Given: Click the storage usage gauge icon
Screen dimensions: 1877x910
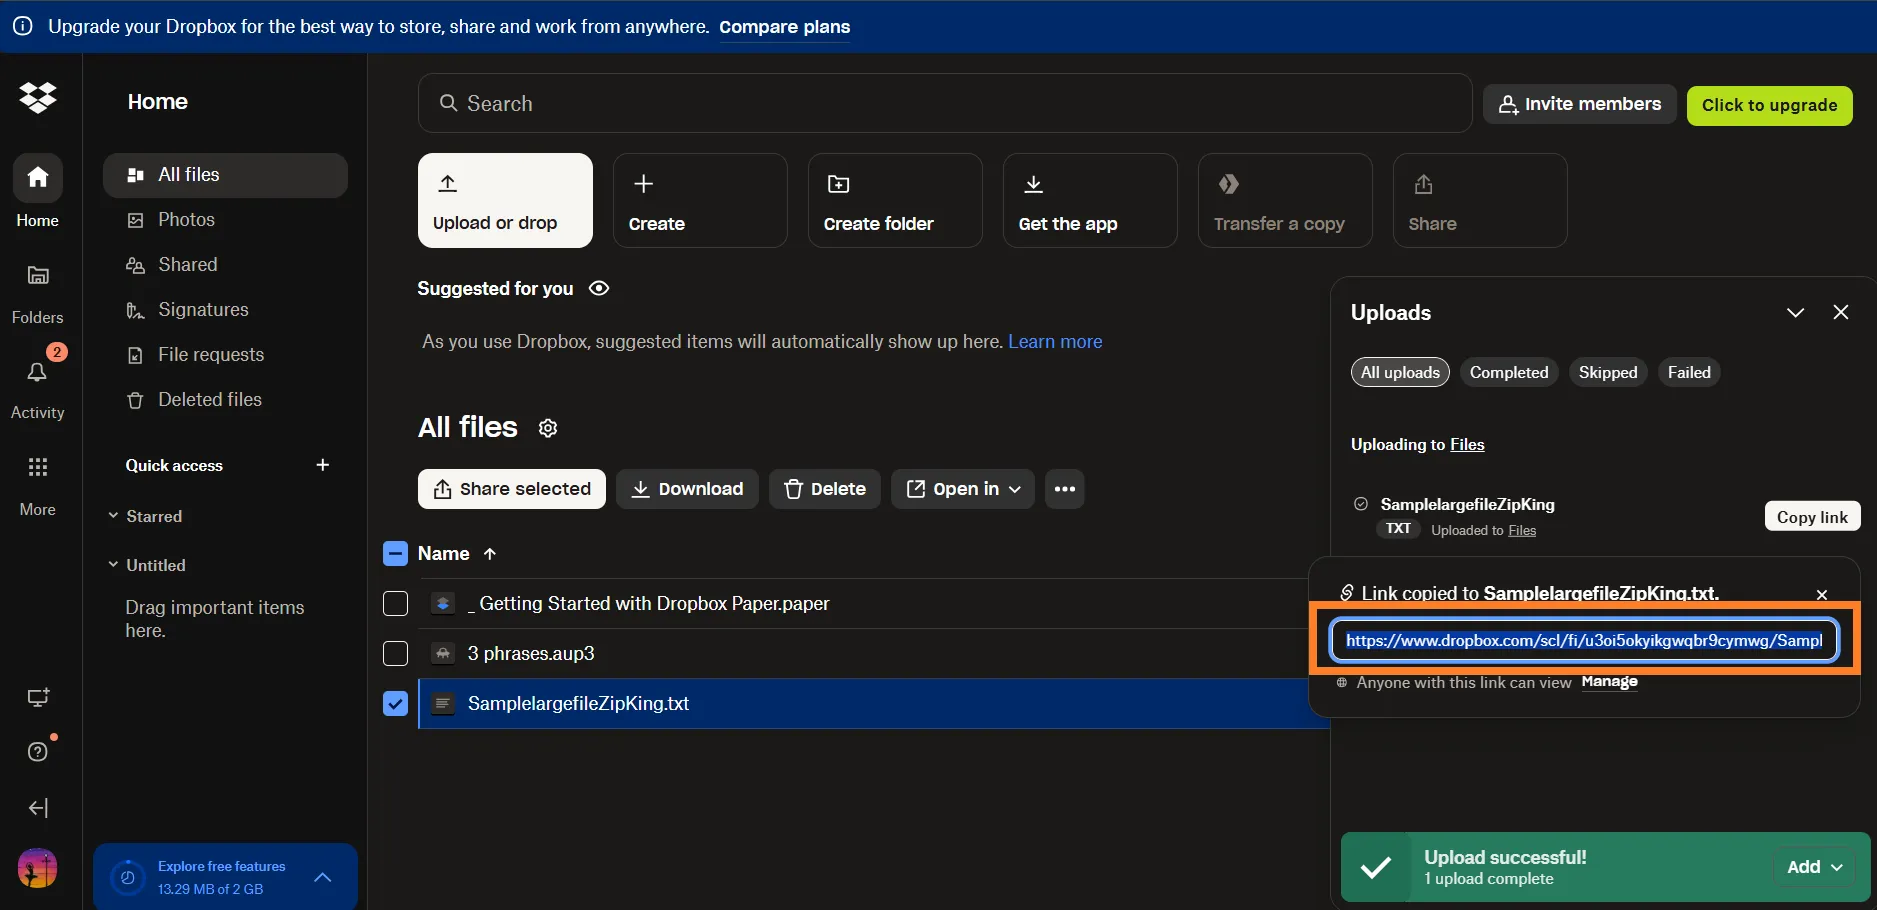Looking at the screenshot, I should coord(127,877).
